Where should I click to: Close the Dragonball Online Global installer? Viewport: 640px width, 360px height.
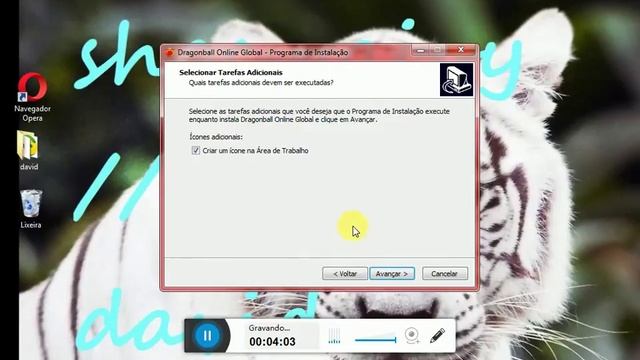(x=461, y=50)
